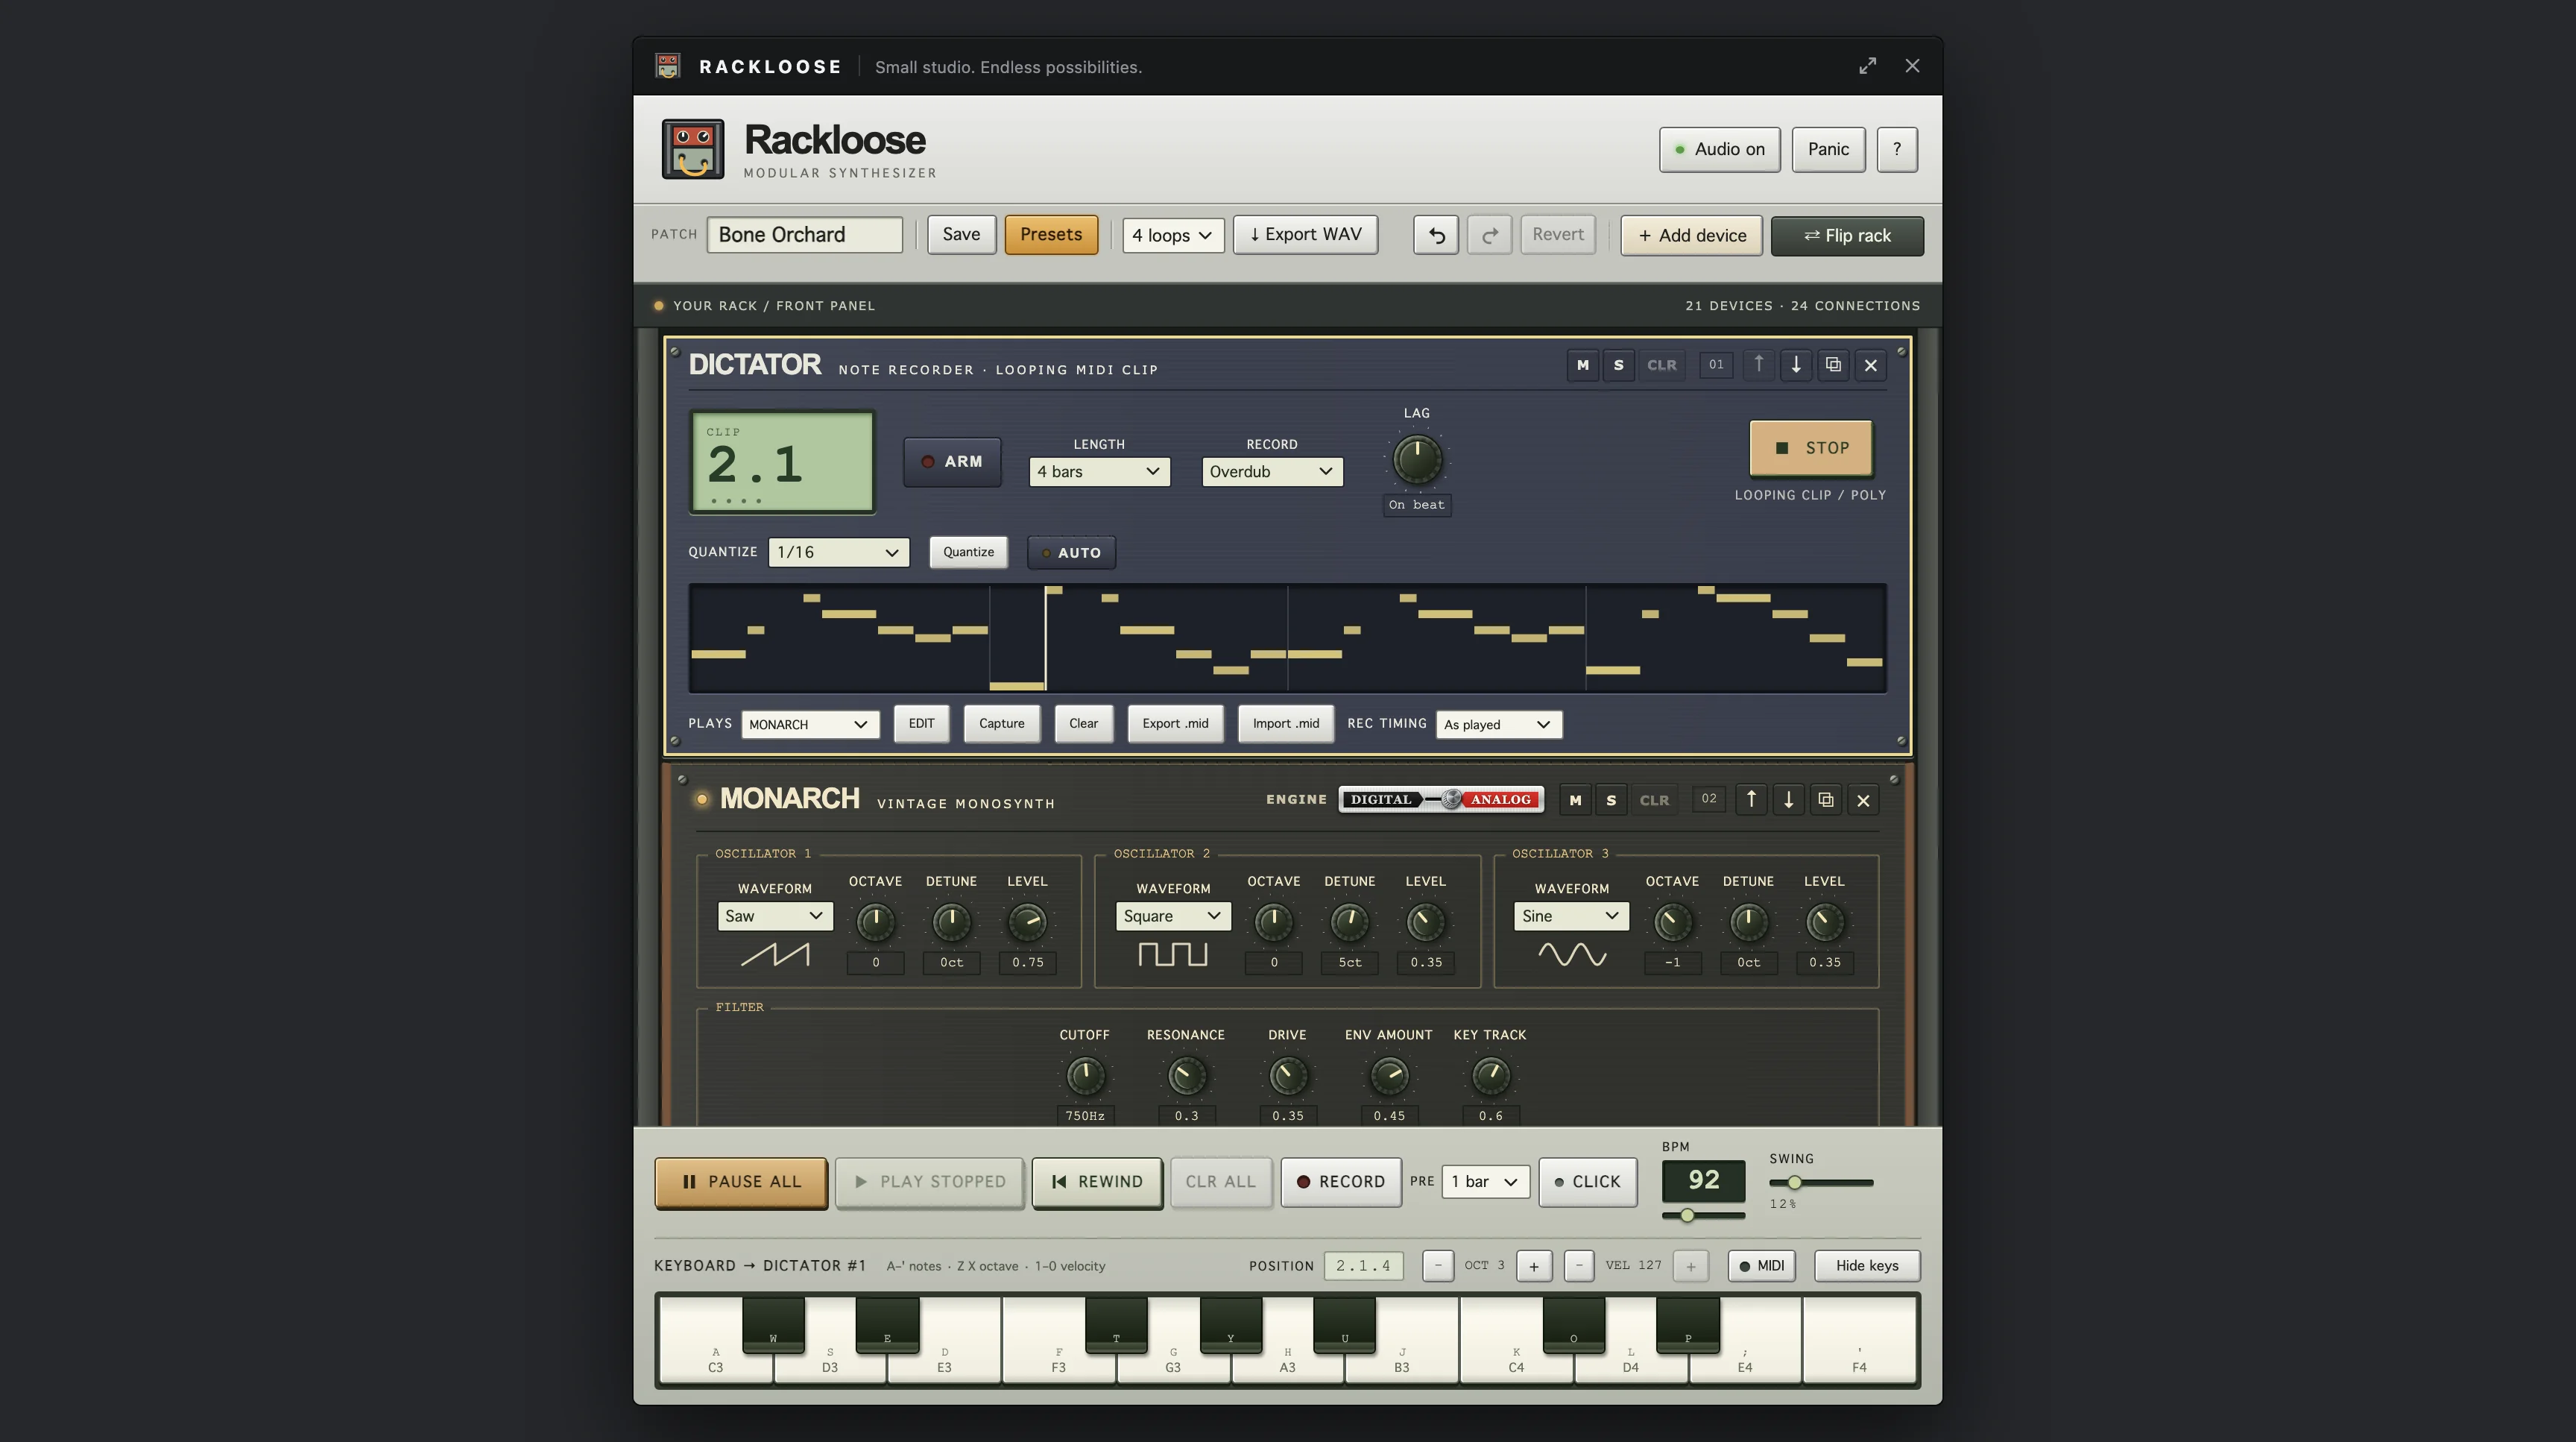Solo the Dictator device

[1619, 365]
